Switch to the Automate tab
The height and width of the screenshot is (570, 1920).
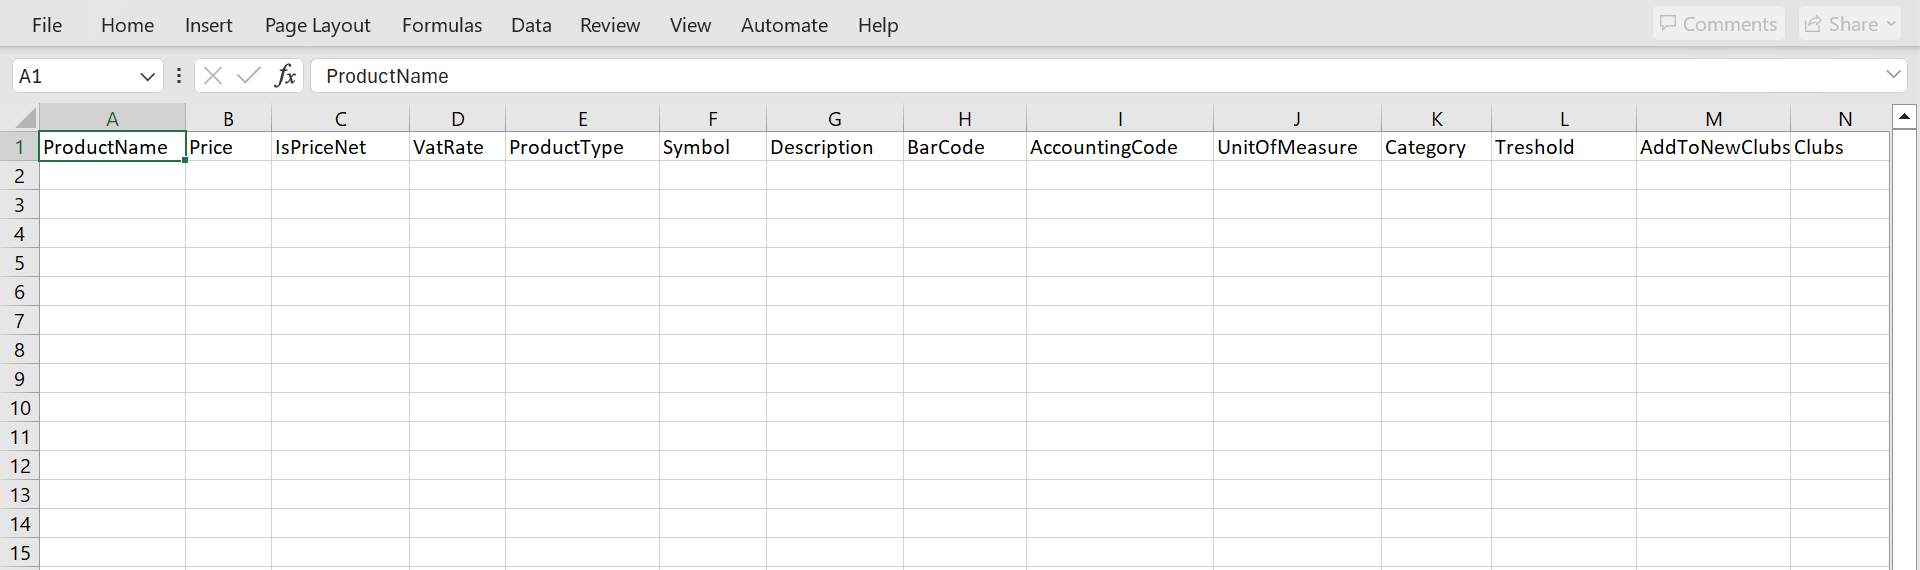(x=784, y=25)
